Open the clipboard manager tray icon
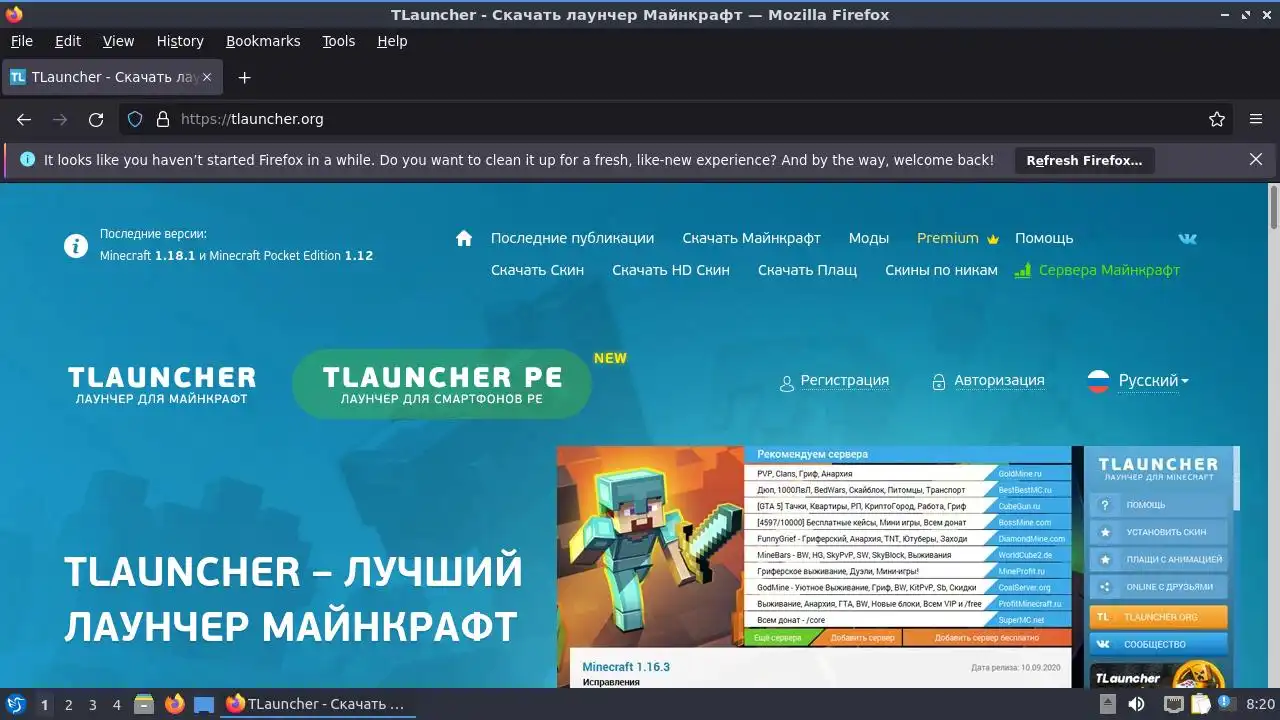Screen dimensions: 1280x720 coord(1201,704)
